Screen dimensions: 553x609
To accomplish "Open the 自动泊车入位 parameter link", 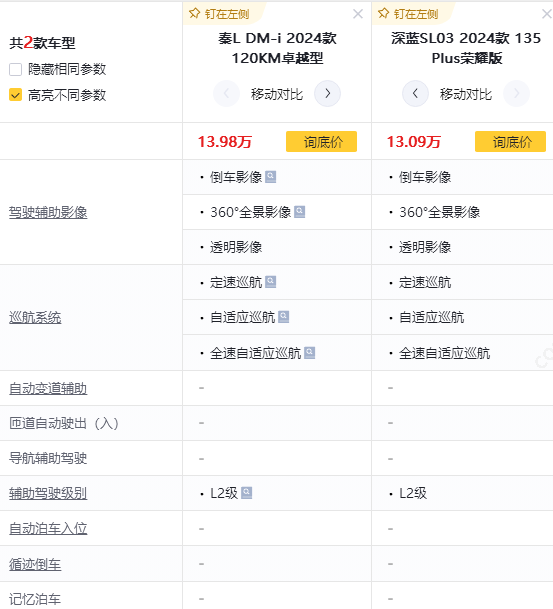I will (48, 528).
